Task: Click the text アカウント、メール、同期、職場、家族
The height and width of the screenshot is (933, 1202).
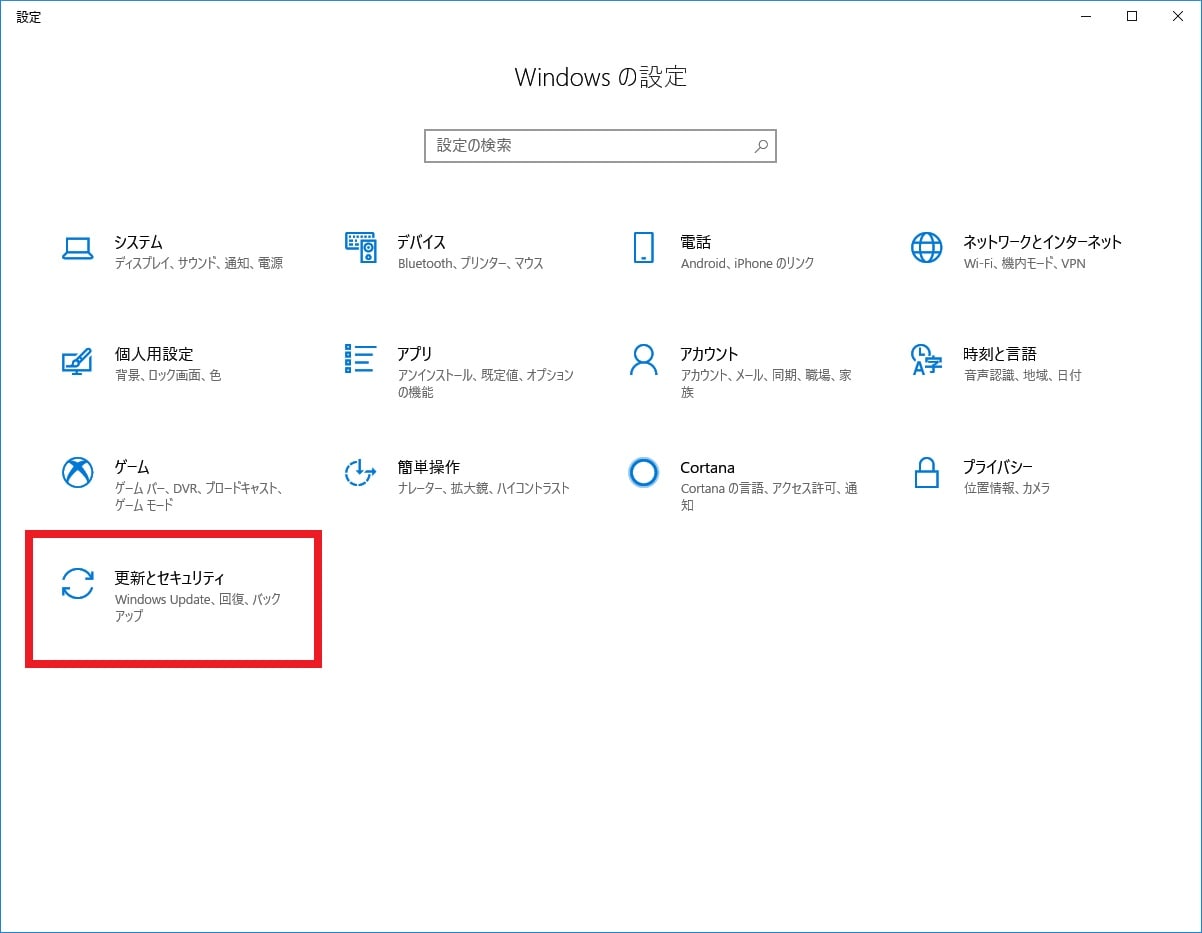Action: tap(765, 384)
